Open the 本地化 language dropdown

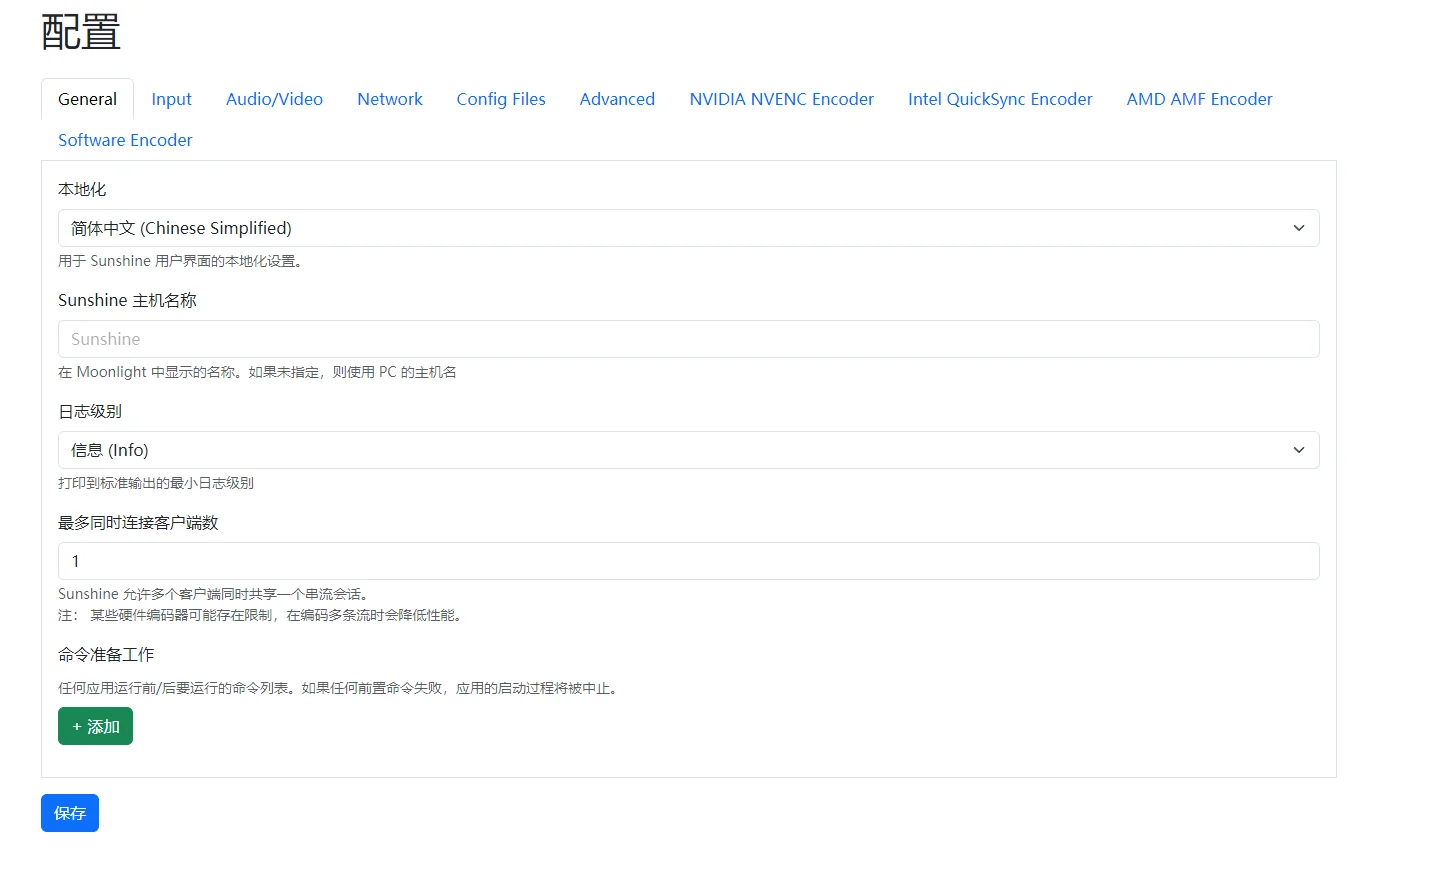click(688, 228)
